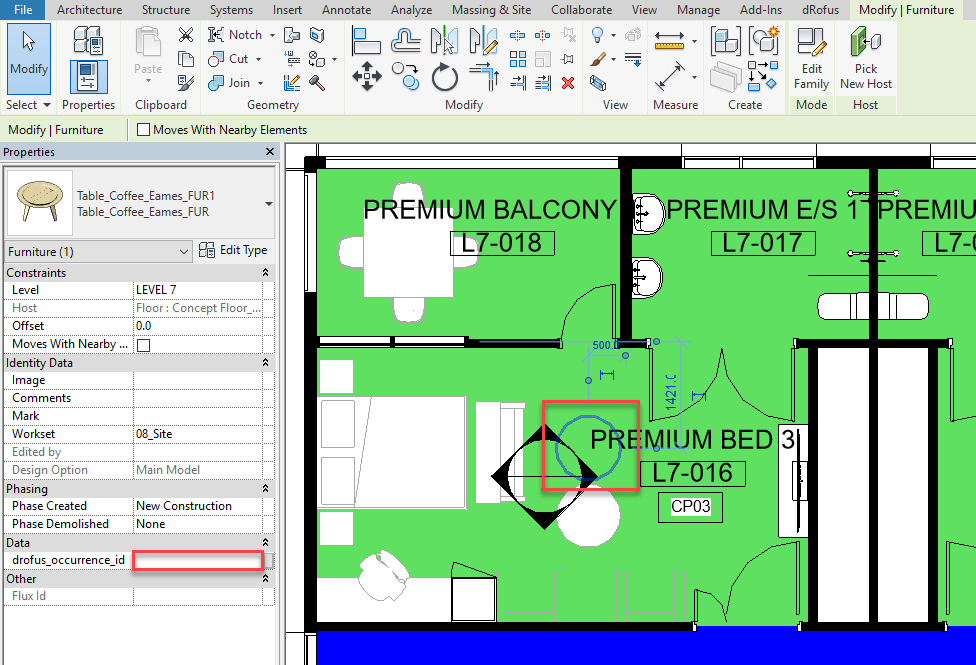The width and height of the screenshot is (976, 665).
Task: Close the Properties palette
Action: point(269,152)
